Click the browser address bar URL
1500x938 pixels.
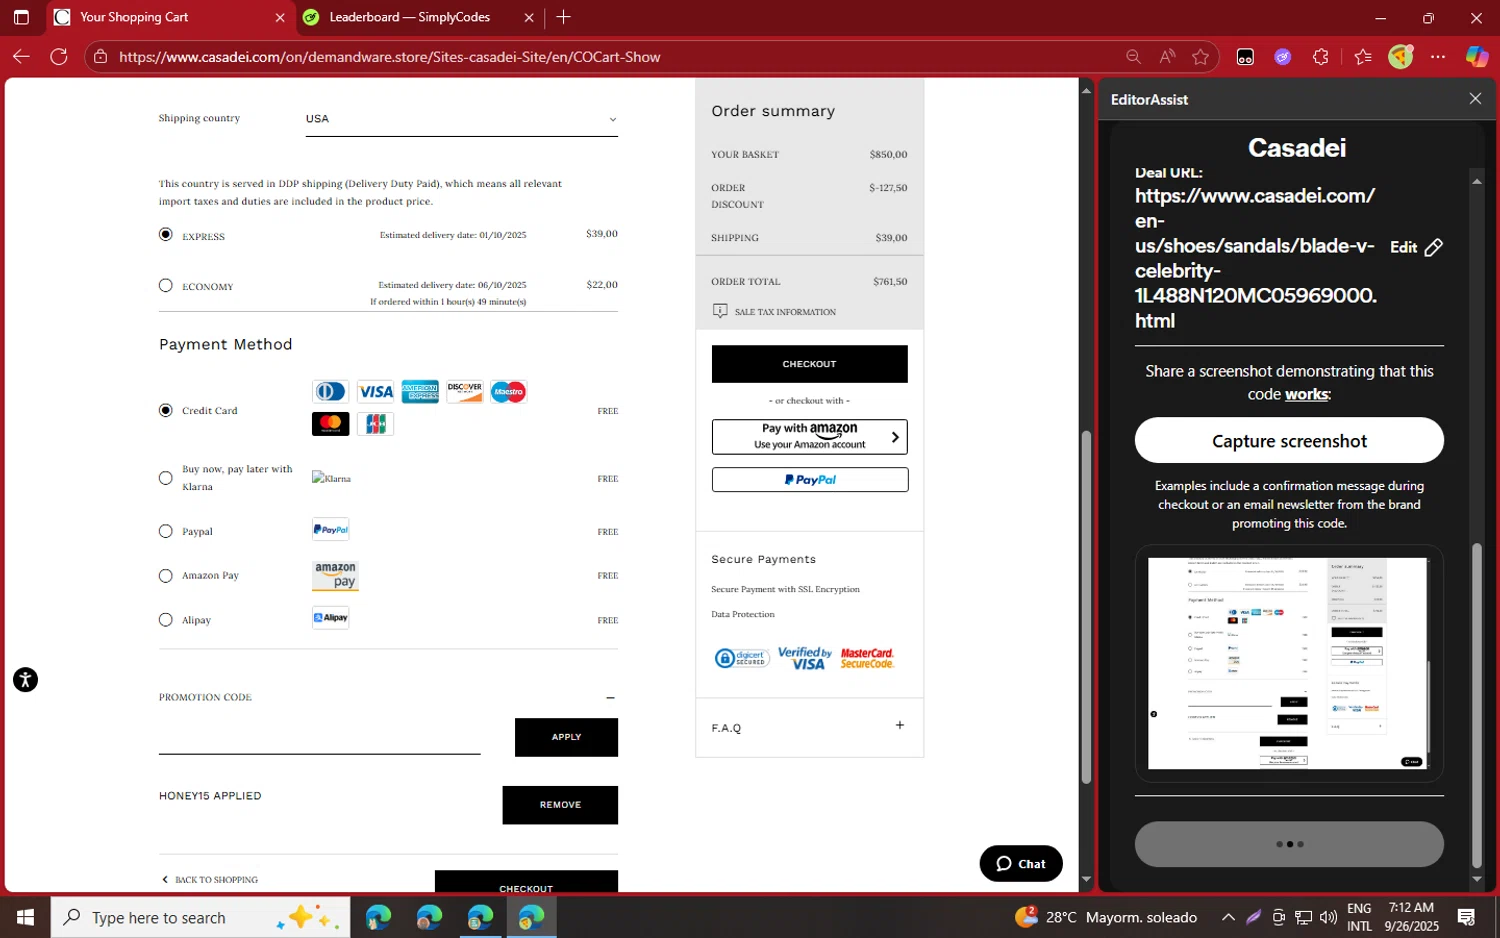(390, 57)
